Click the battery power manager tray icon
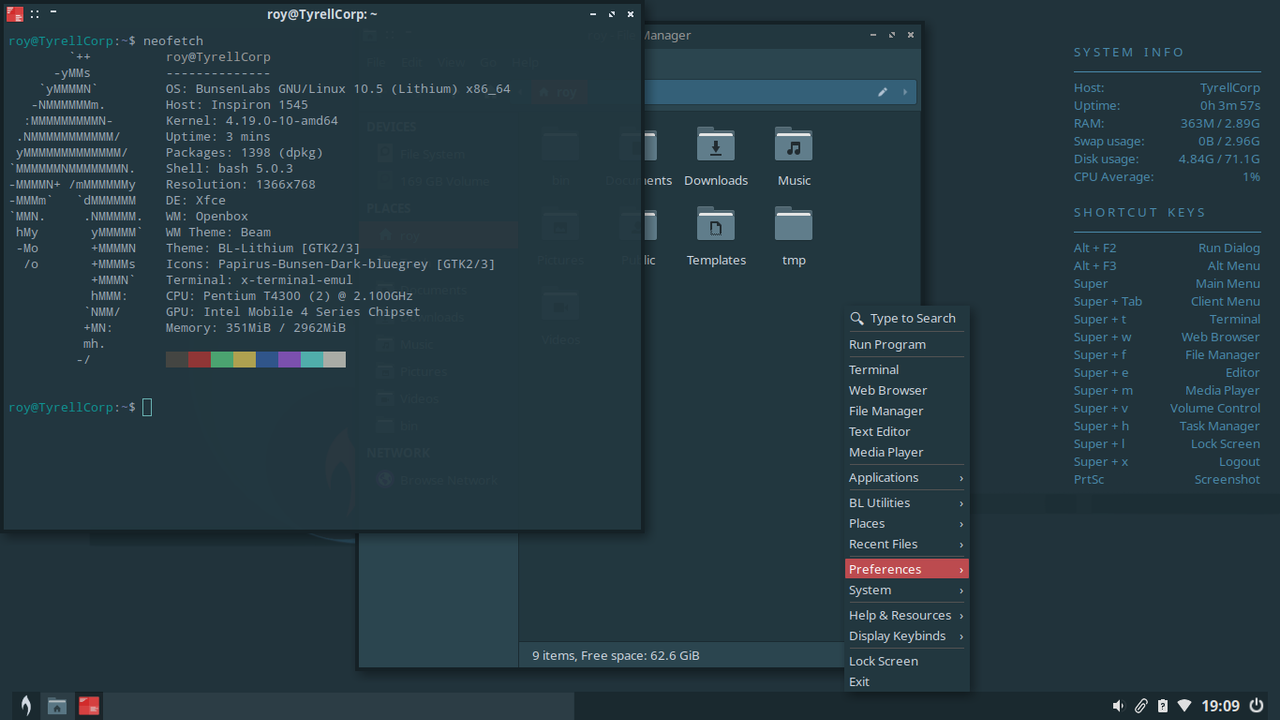The height and width of the screenshot is (720, 1280). [x=1162, y=706]
